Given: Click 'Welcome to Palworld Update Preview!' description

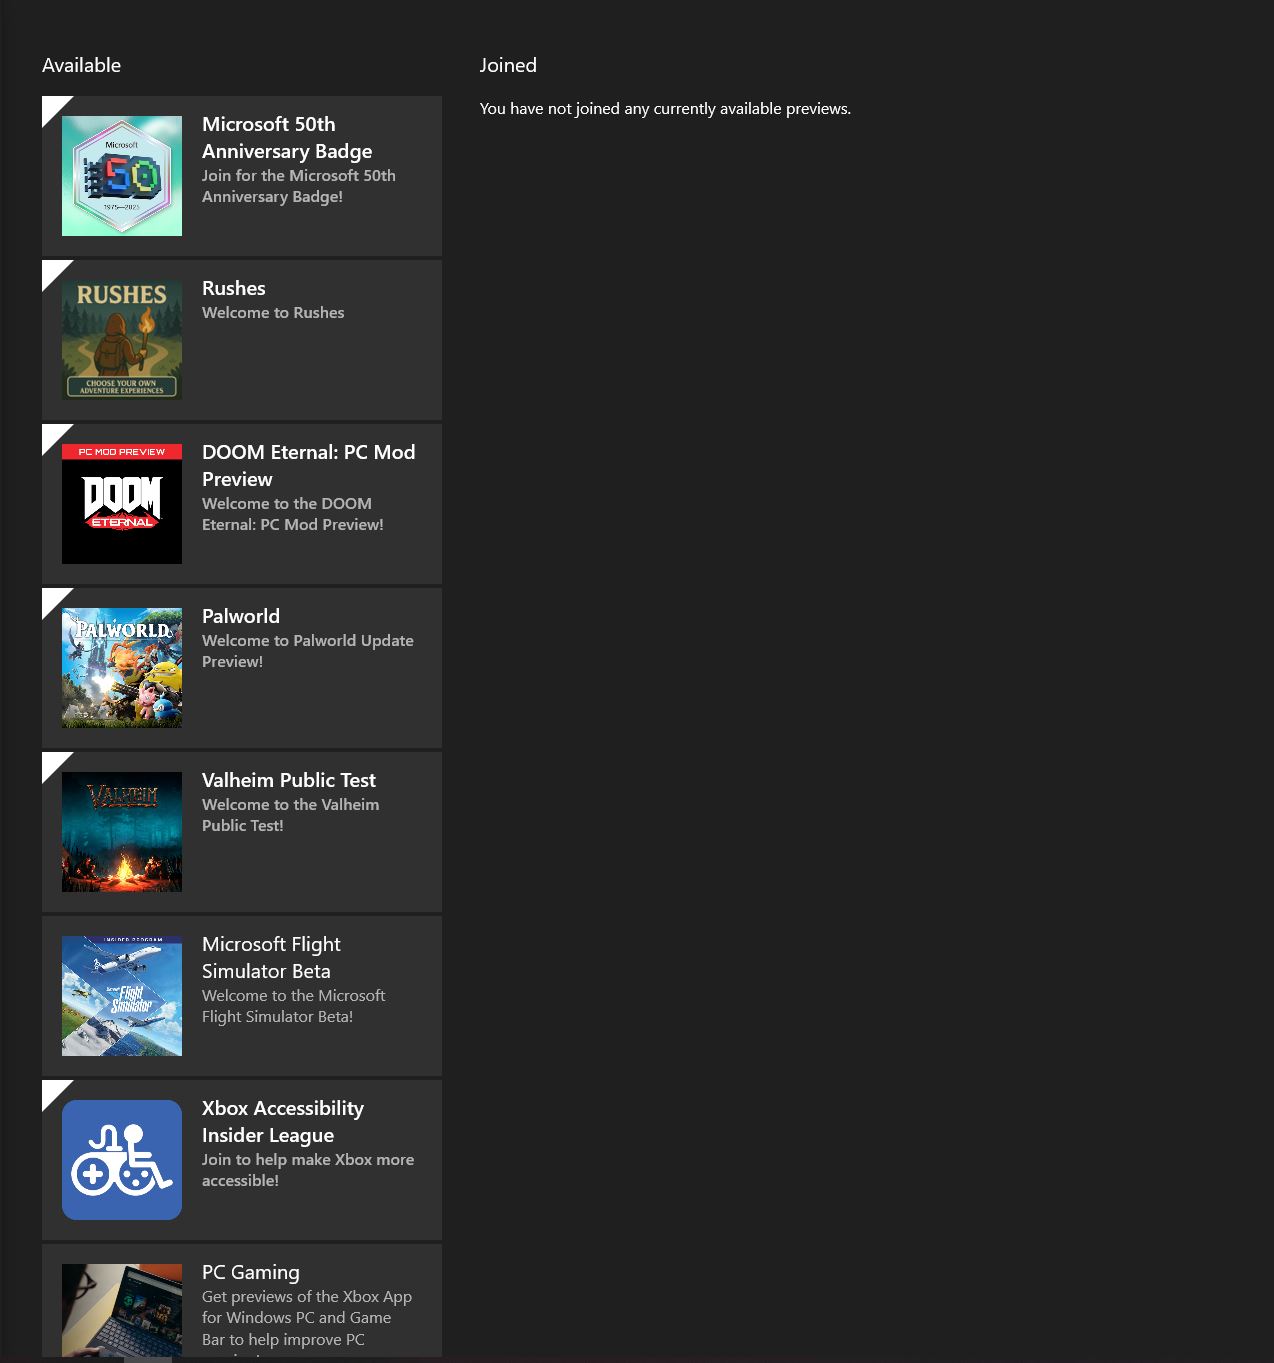Looking at the screenshot, I should click(308, 651).
